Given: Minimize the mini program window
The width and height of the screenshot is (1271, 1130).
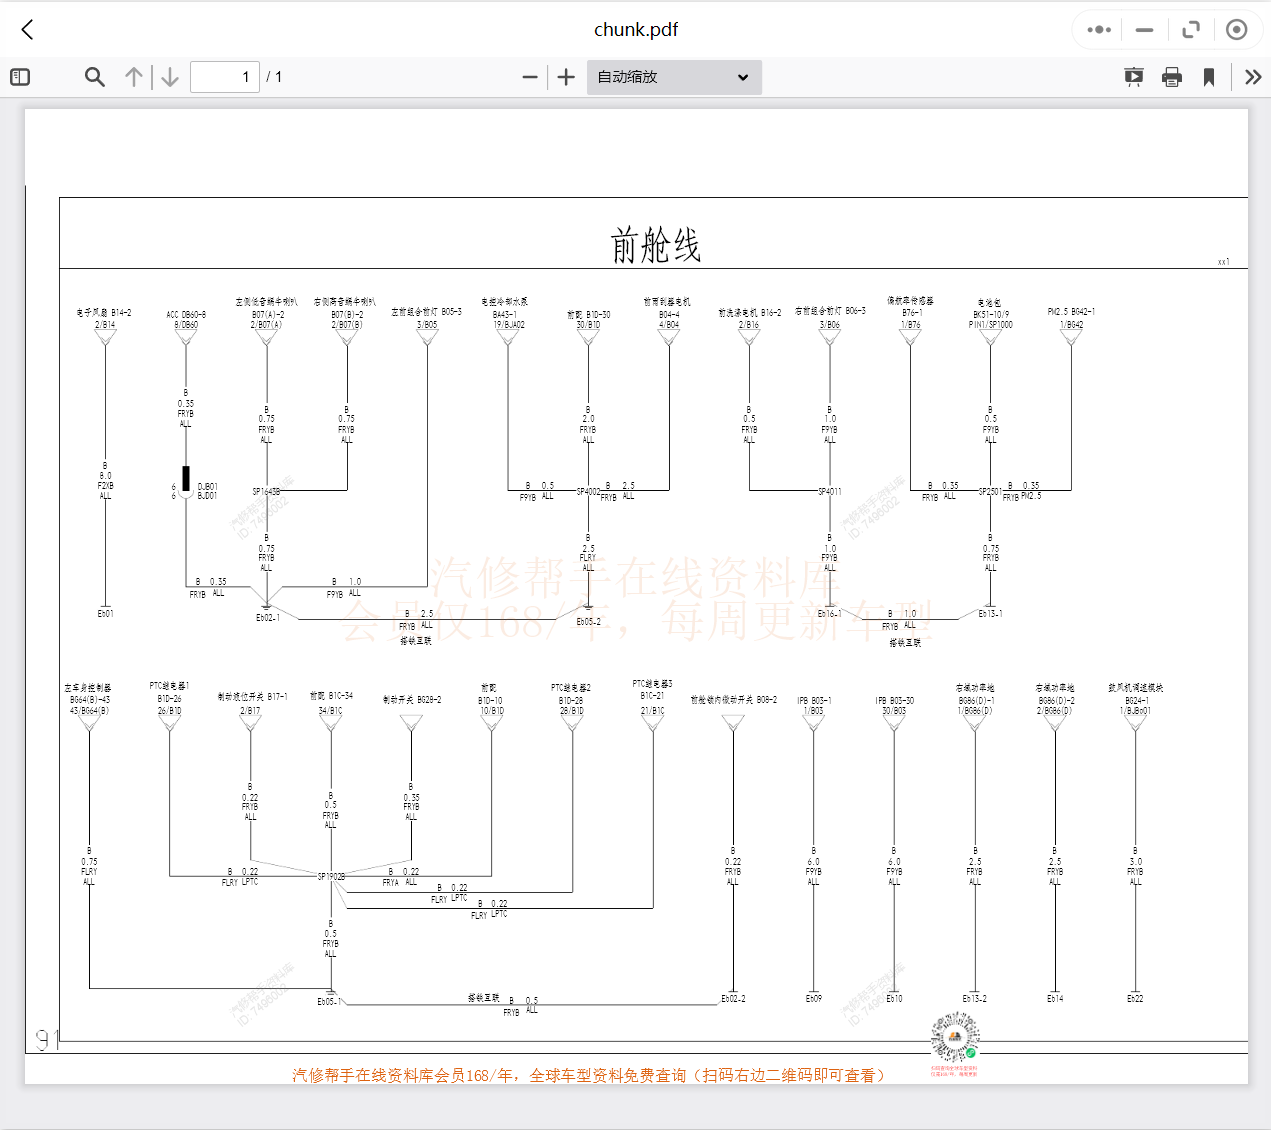Looking at the screenshot, I should click(1145, 30).
